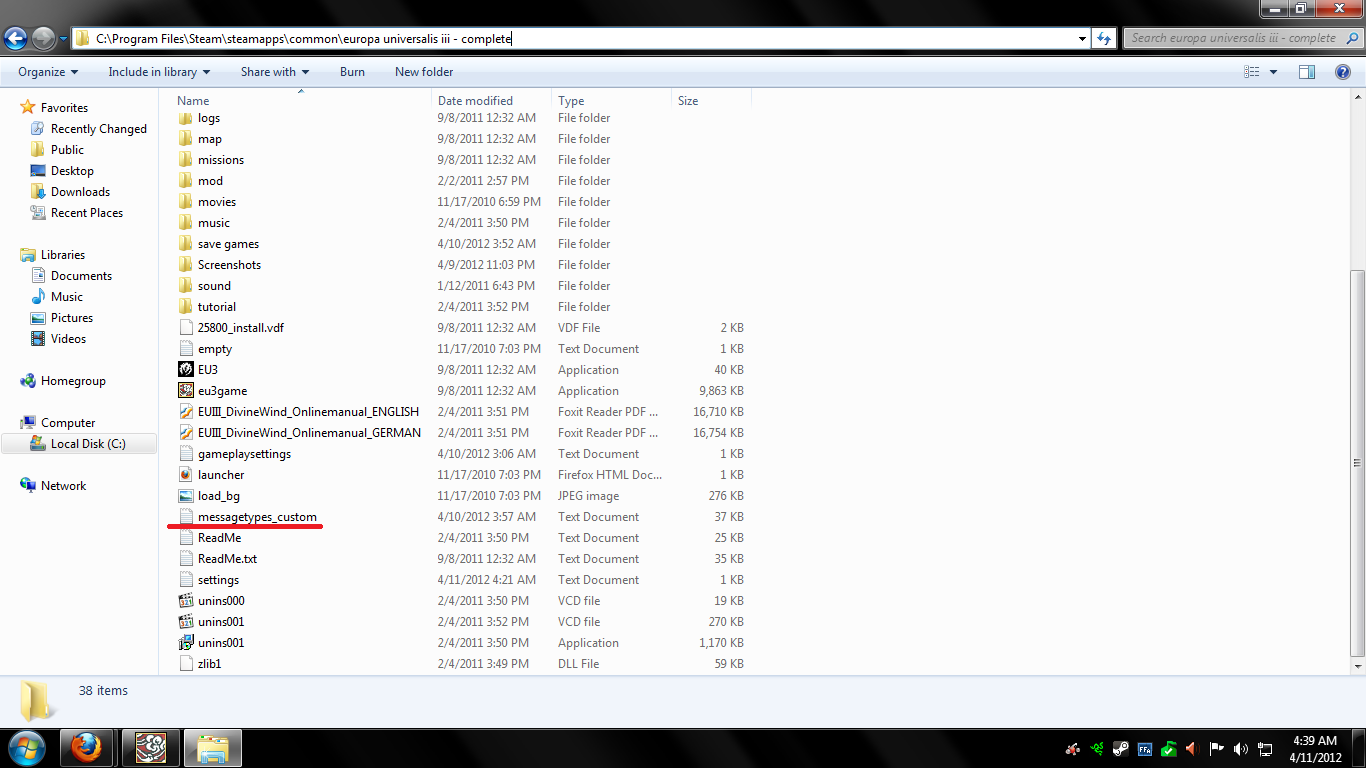
Task: Open the recent pages dropdown beside Forward
Action: (x=63, y=39)
